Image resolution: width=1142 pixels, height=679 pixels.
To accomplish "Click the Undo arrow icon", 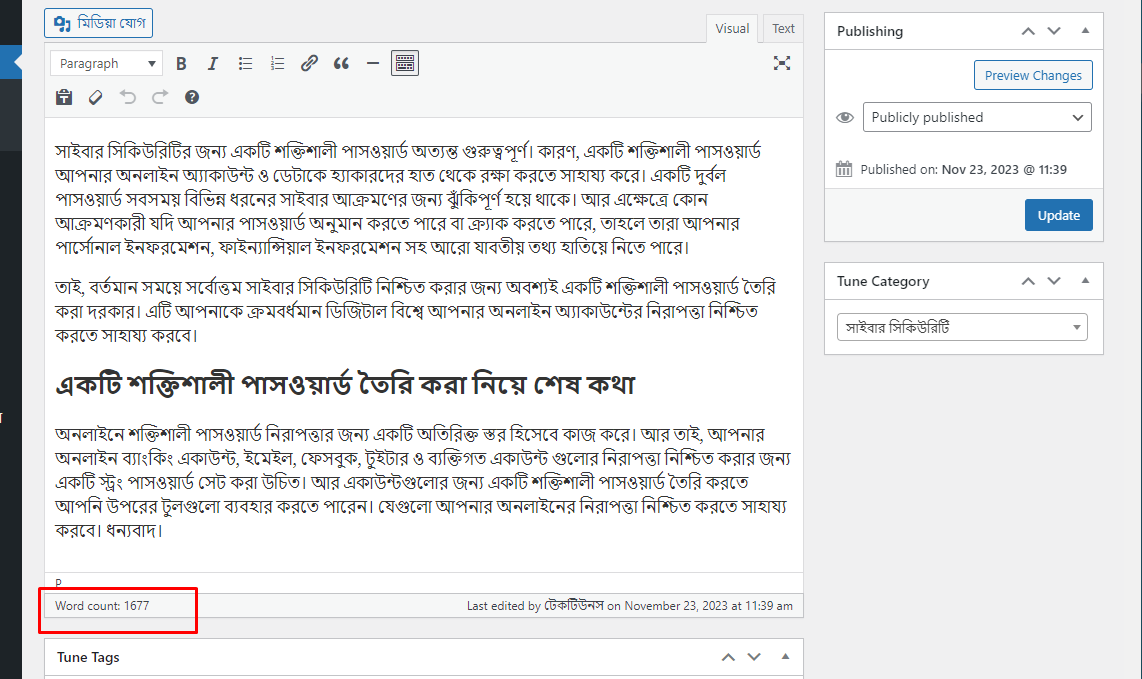I will point(127,97).
